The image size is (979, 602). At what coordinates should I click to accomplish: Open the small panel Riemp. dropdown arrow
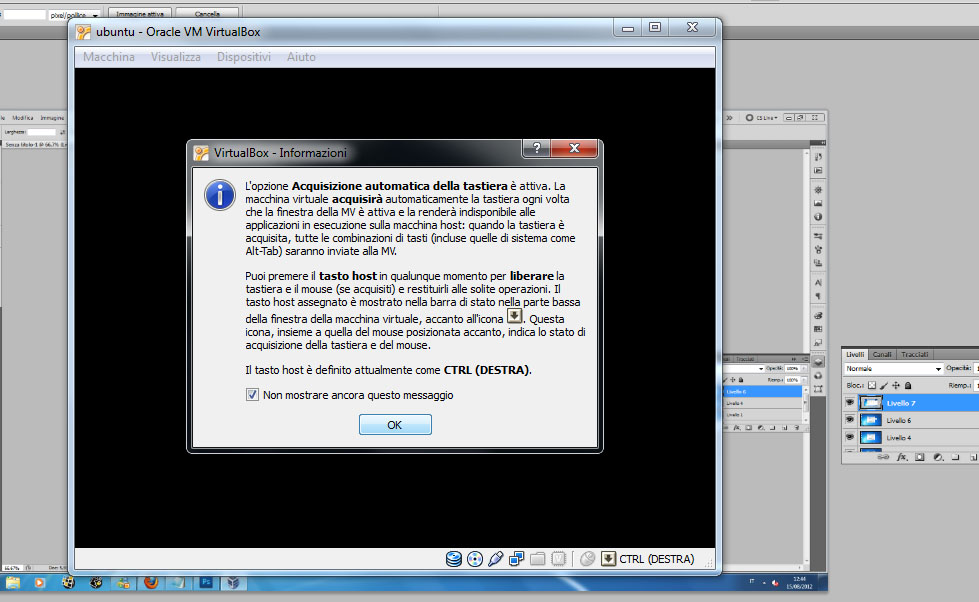coord(804,380)
